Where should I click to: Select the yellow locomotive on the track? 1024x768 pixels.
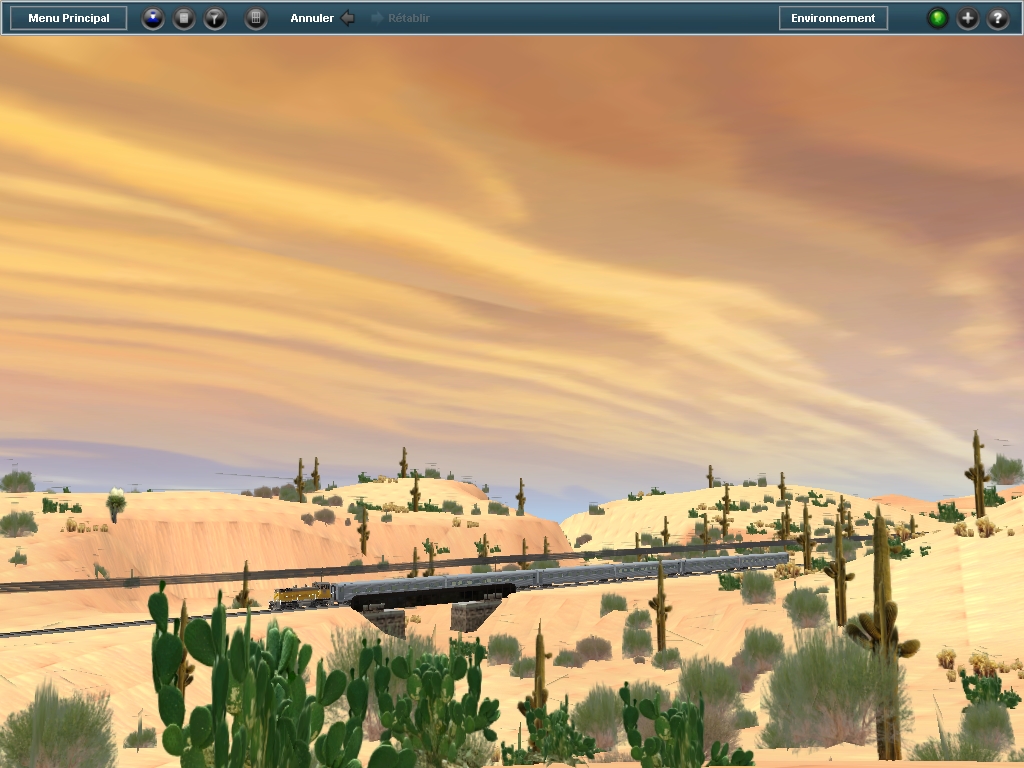coord(301,596)
